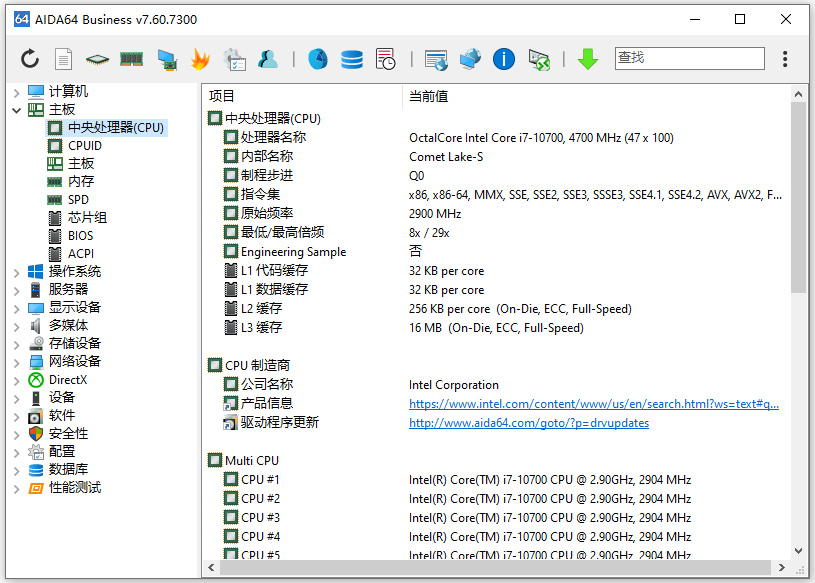This screenshot has height=583, width=815.
Task: Launch the flame stability test icon
Action: (200, 59)
